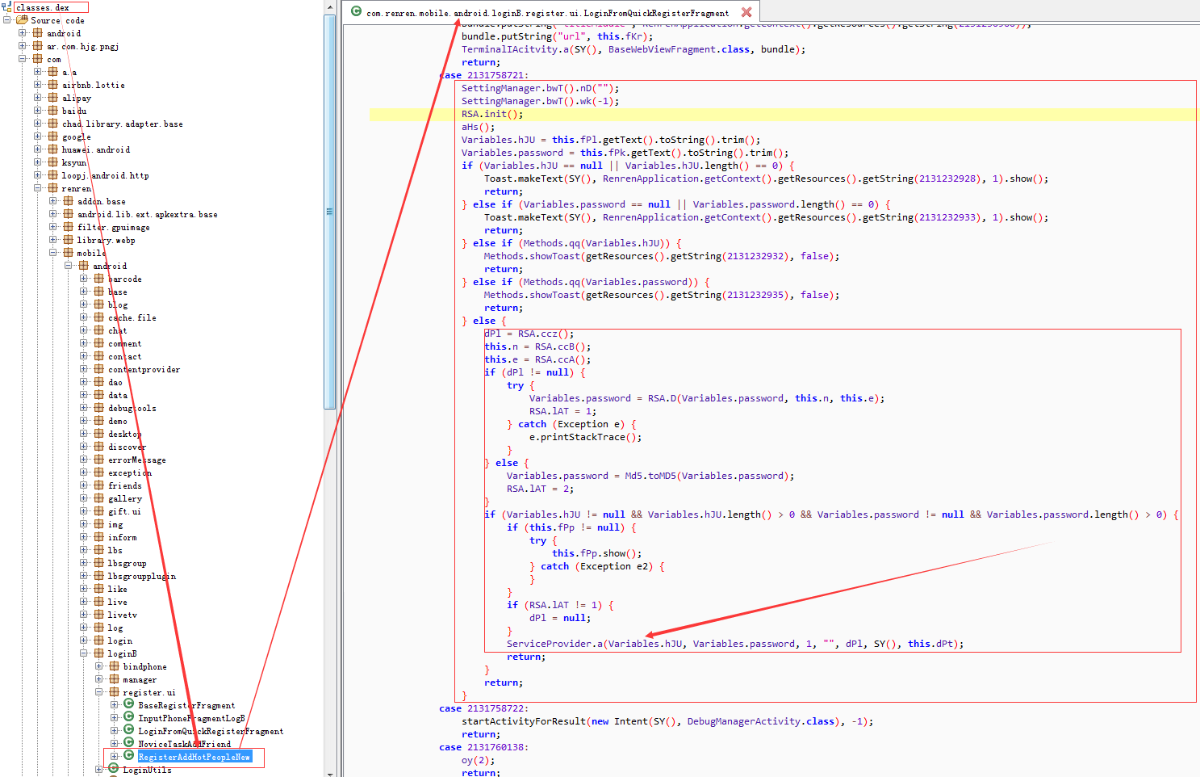Select the debugtools package
The width and height of the screenshot is (1200, 777).
point(133,408)
